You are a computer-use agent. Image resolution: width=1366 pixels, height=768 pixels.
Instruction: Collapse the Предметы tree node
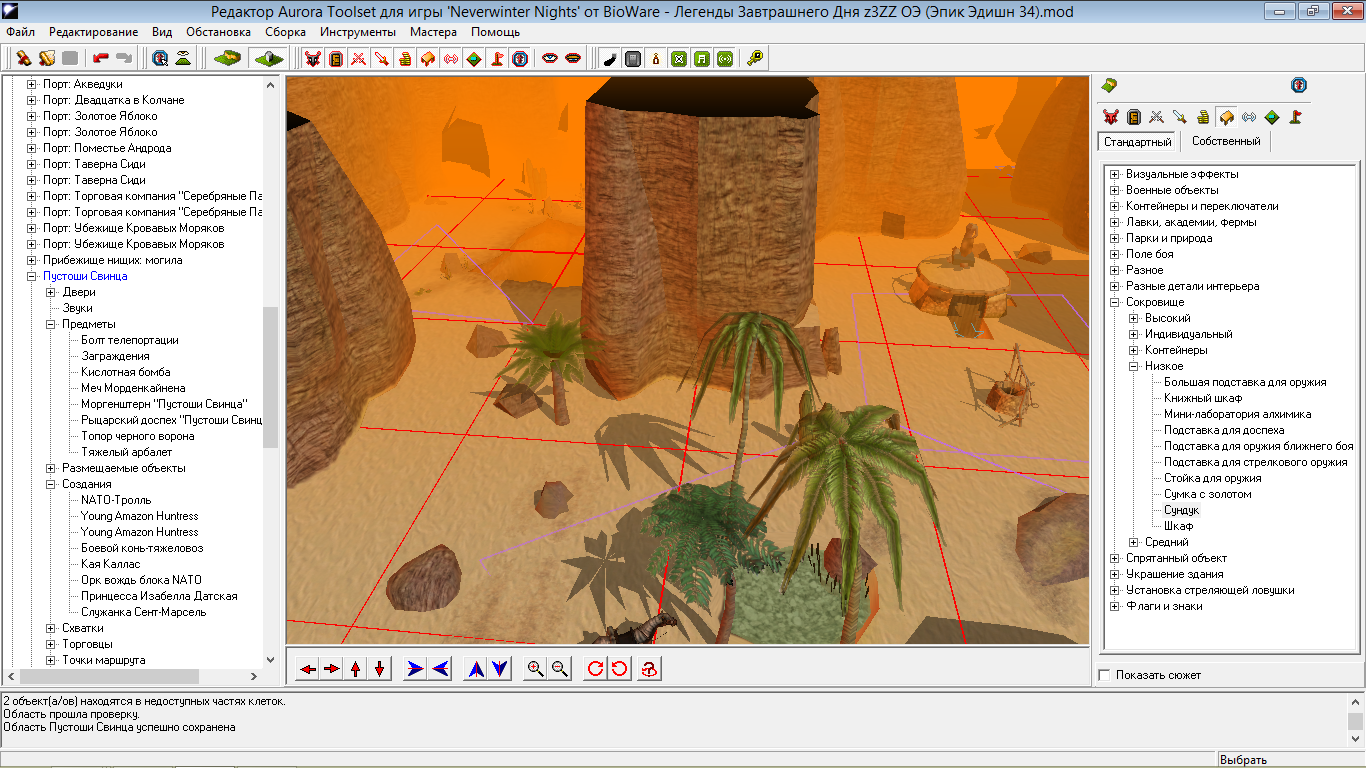(x=51, y=324)
